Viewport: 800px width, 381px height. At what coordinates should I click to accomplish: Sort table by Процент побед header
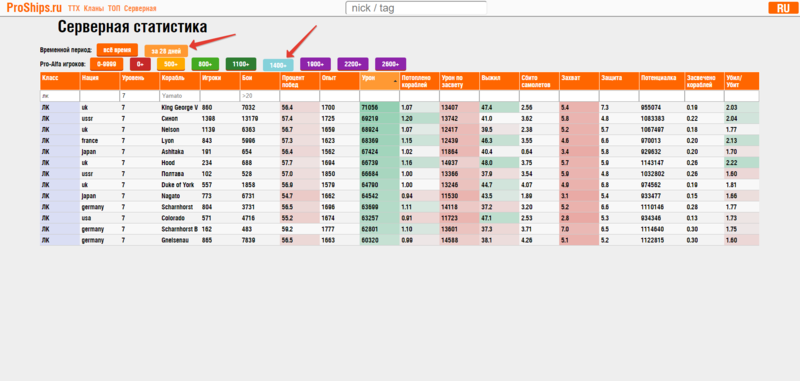coord(299,81)
